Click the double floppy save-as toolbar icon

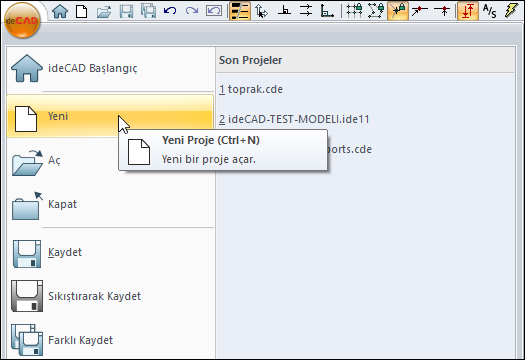(x=148, y=11)
